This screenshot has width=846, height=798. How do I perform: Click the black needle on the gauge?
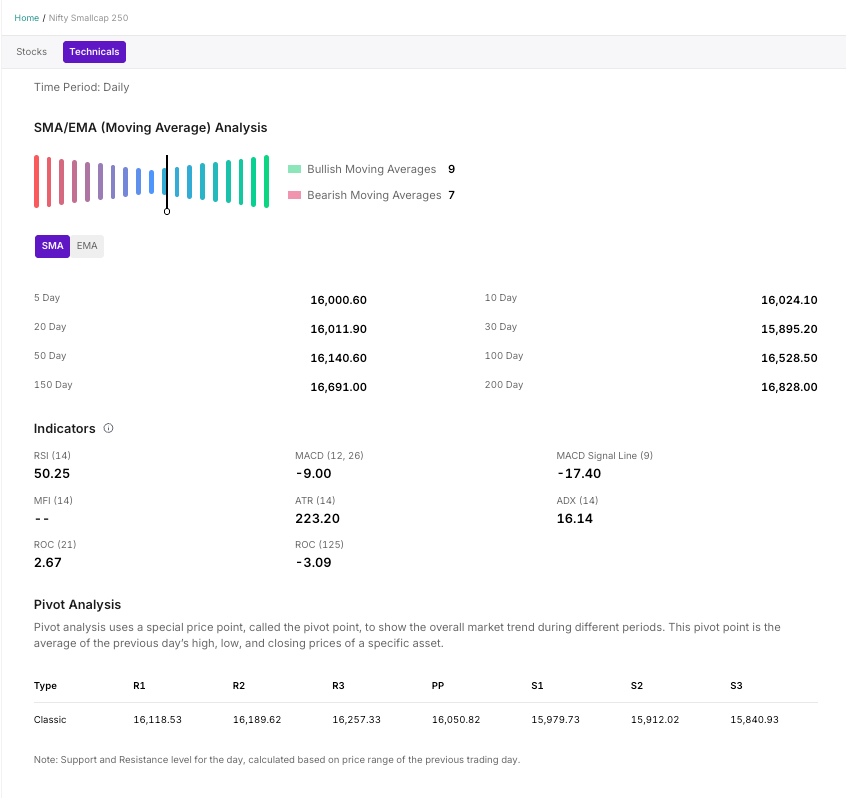pos(167,181)
